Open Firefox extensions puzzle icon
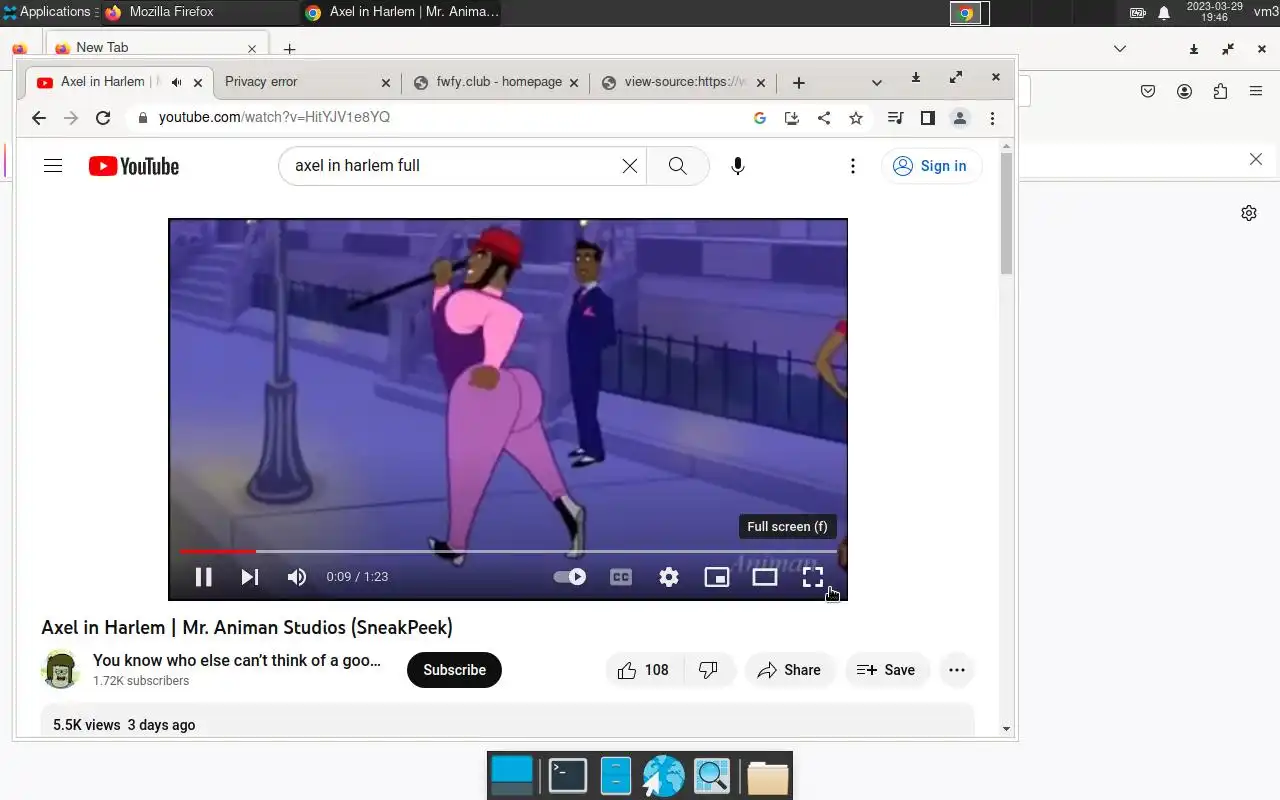This screenshot has width=1280, height=800. (1220, 91)
